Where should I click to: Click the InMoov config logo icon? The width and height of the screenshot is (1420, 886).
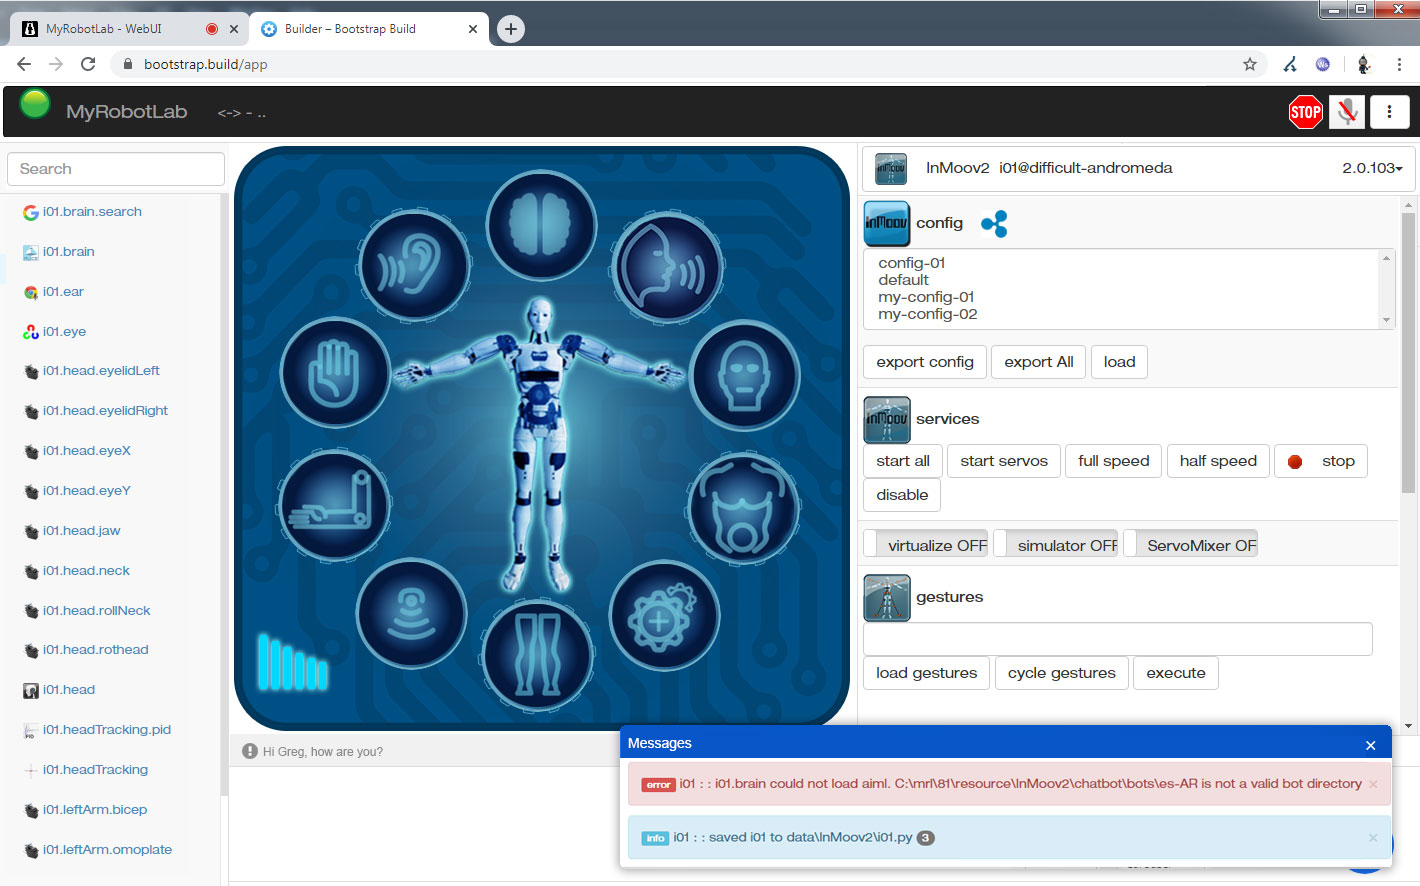point(887,223)
